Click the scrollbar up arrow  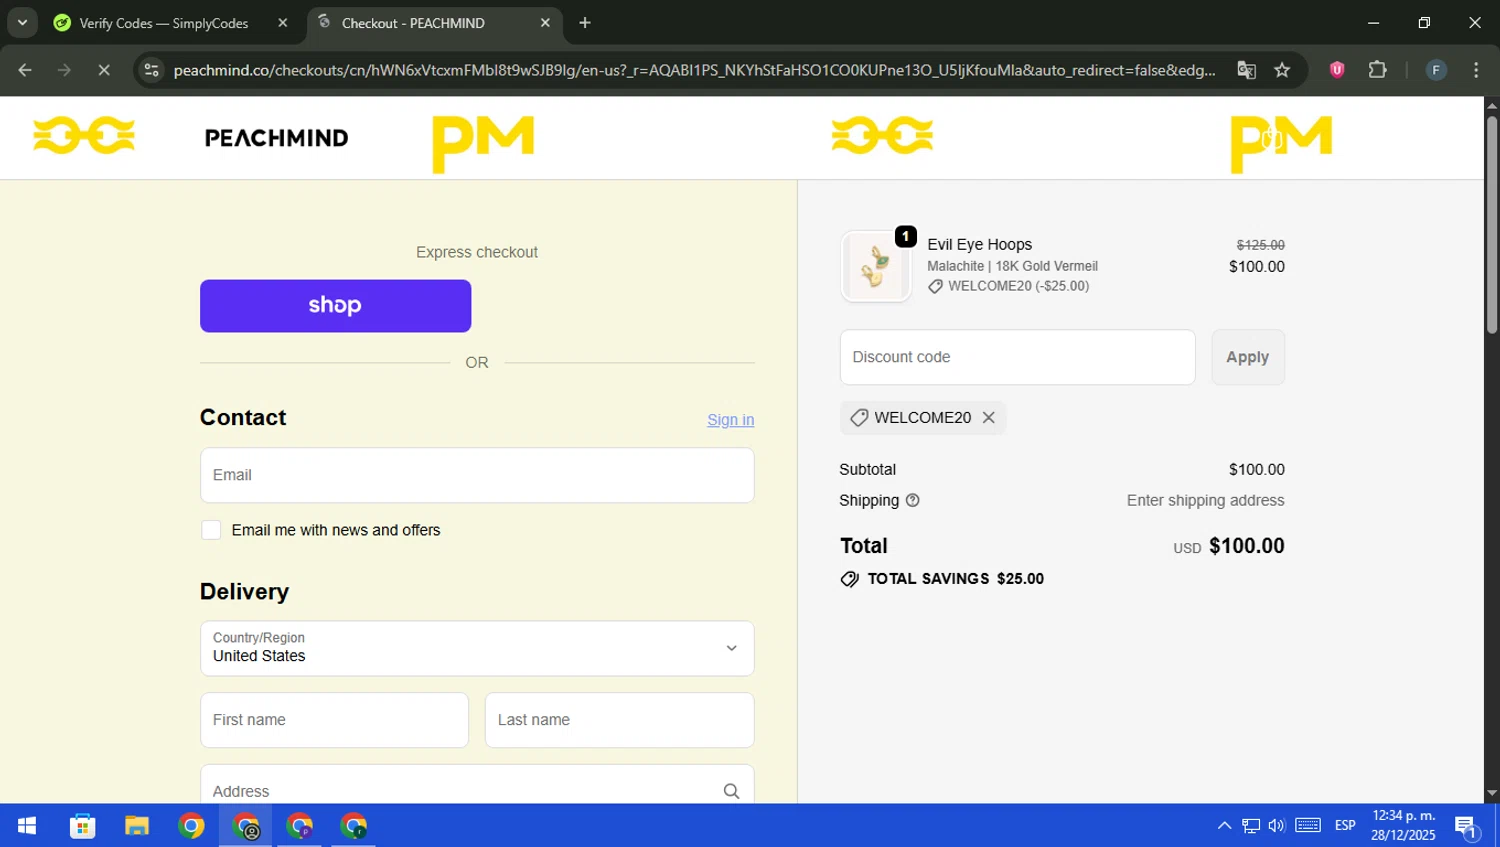pos(1492,105)
